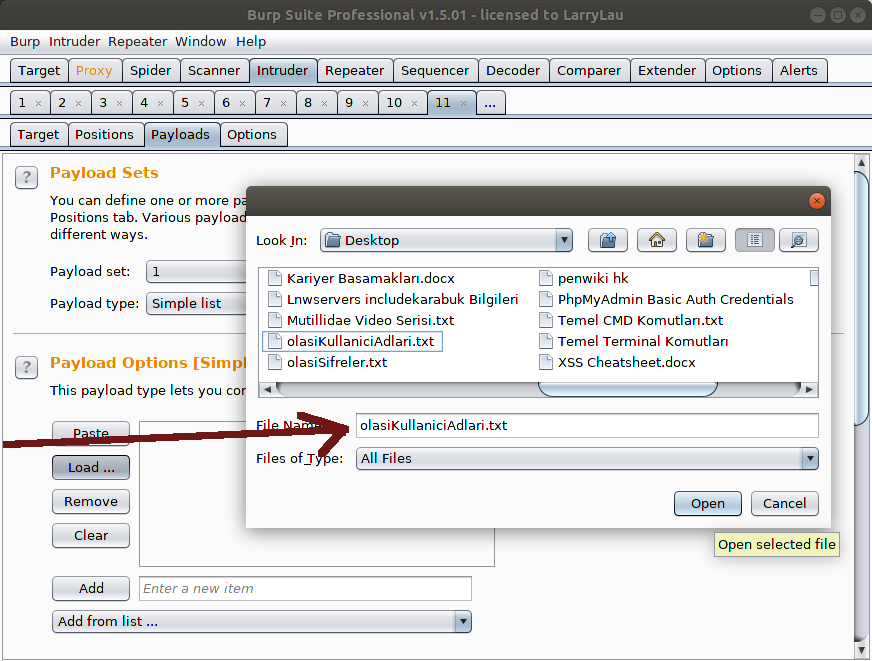
Task: Click the Load ... button
Action: coord(91,468)
